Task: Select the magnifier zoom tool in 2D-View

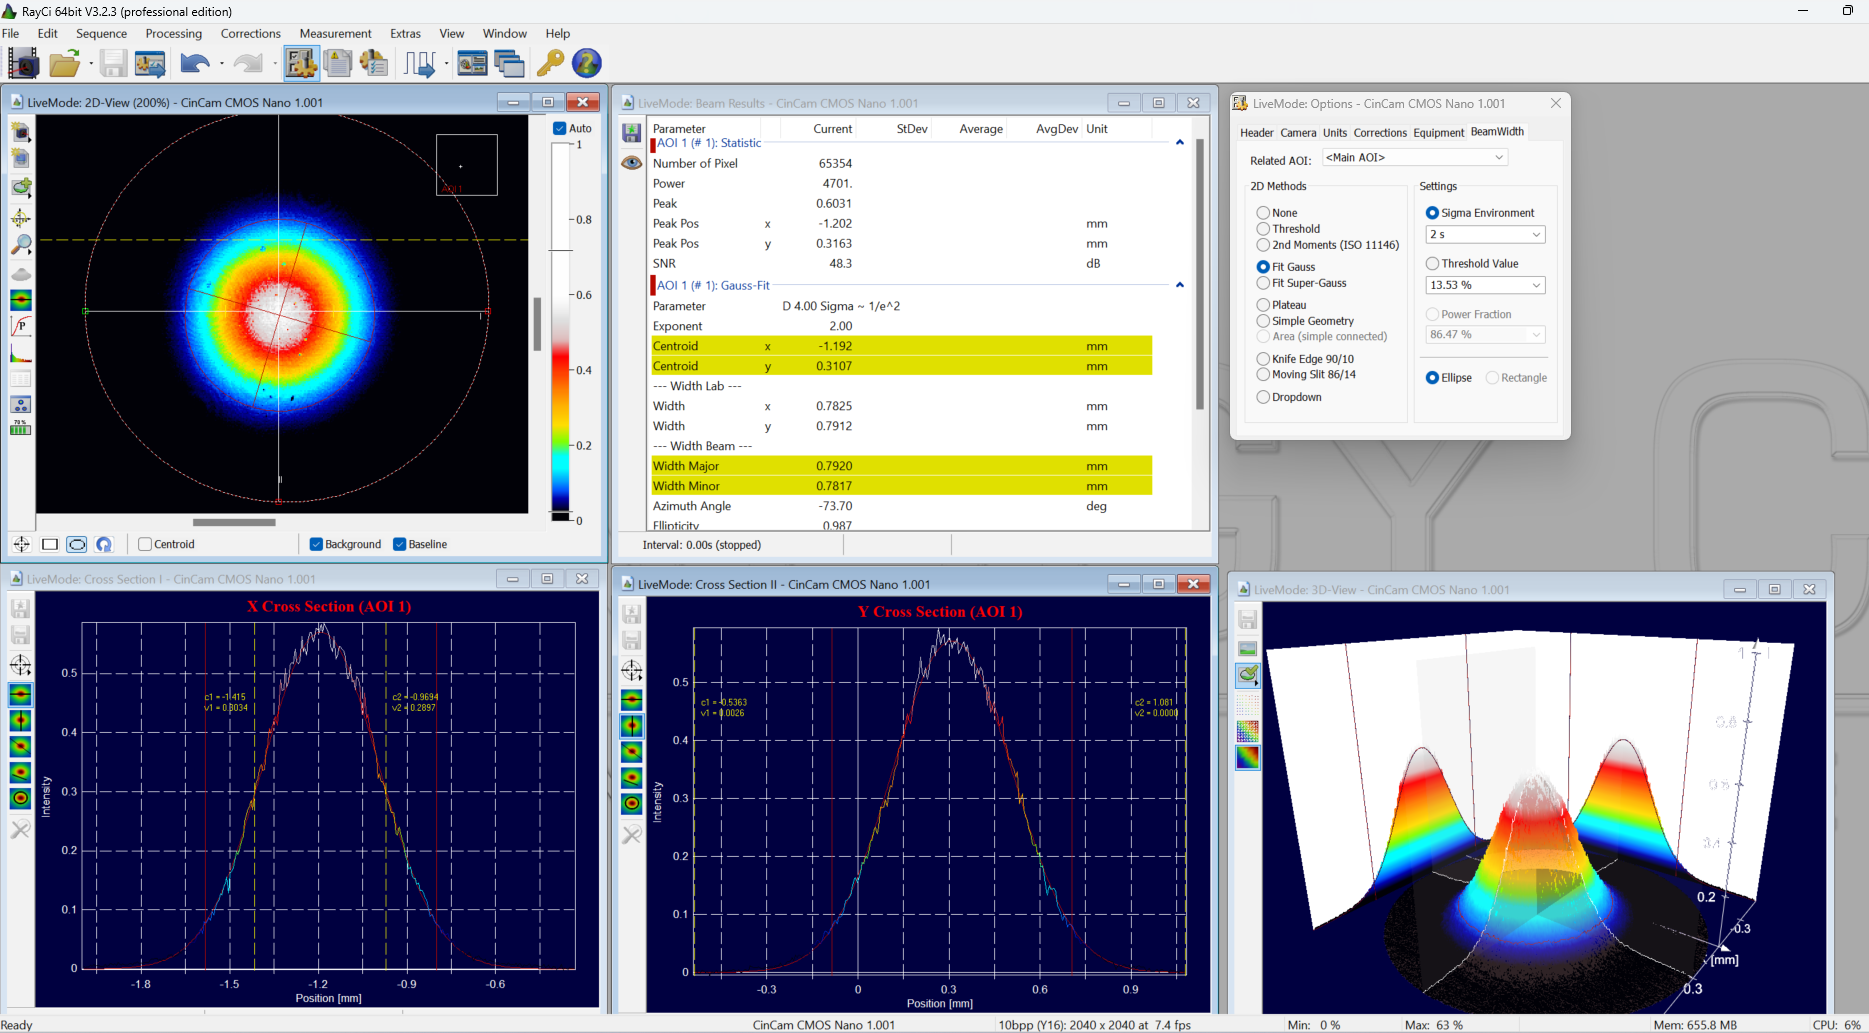Action: tap(20, 245)
